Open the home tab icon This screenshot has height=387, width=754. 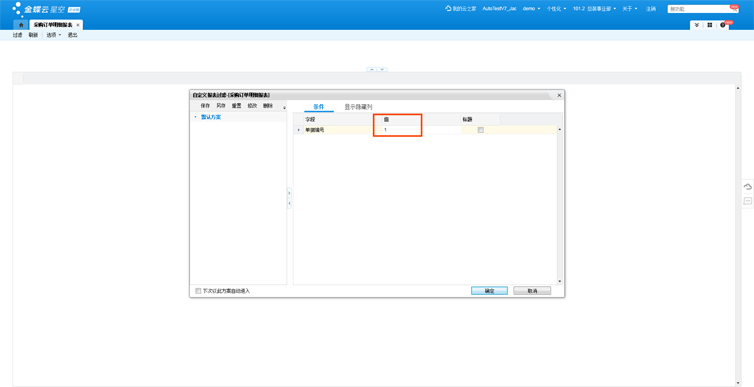tap(20, 25)
